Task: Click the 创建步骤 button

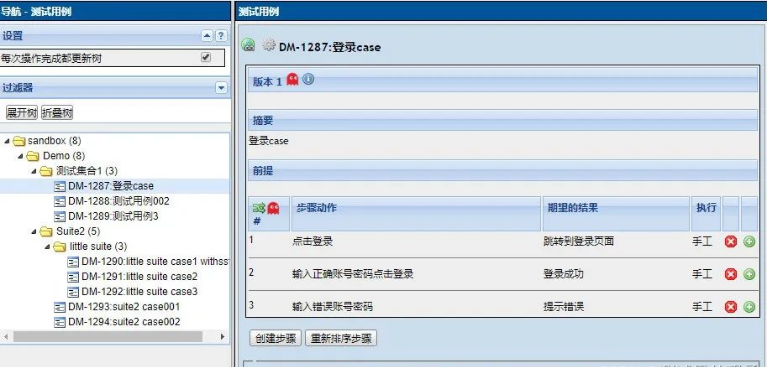Action: click(x=275, y=338)
